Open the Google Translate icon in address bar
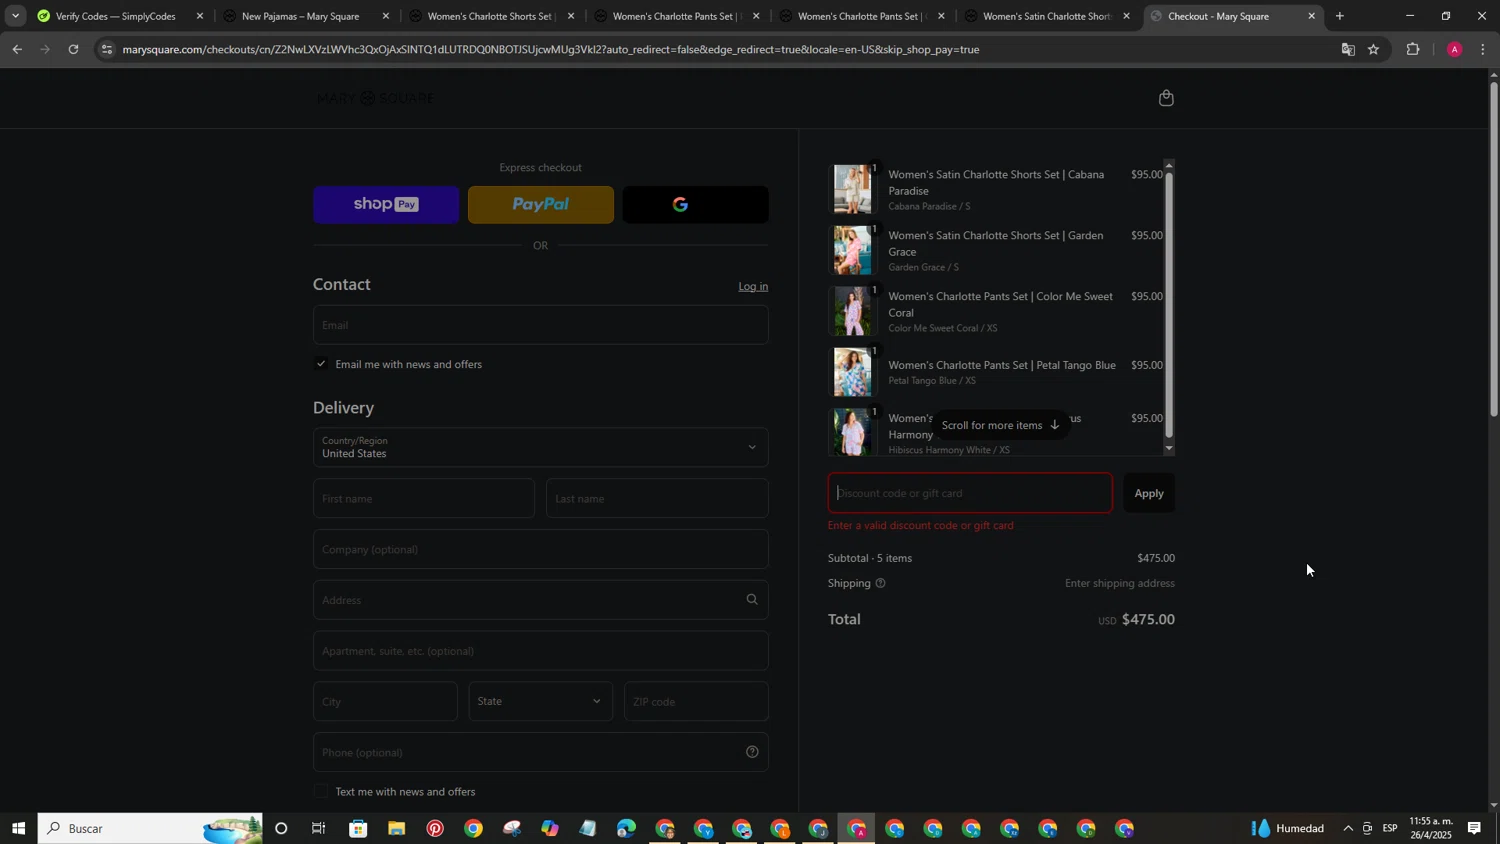Screen dimensions: 1500x844 pyautogui.click(x=1348, y=49)
